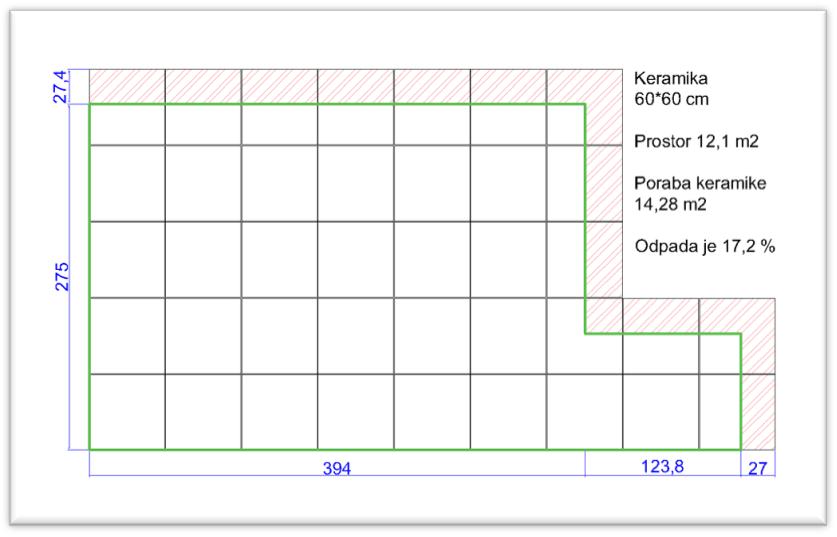837x537 pixels.
Task: Click the "Prostor 12,1 m2" annotation
Action: click(x=696, y=143)
